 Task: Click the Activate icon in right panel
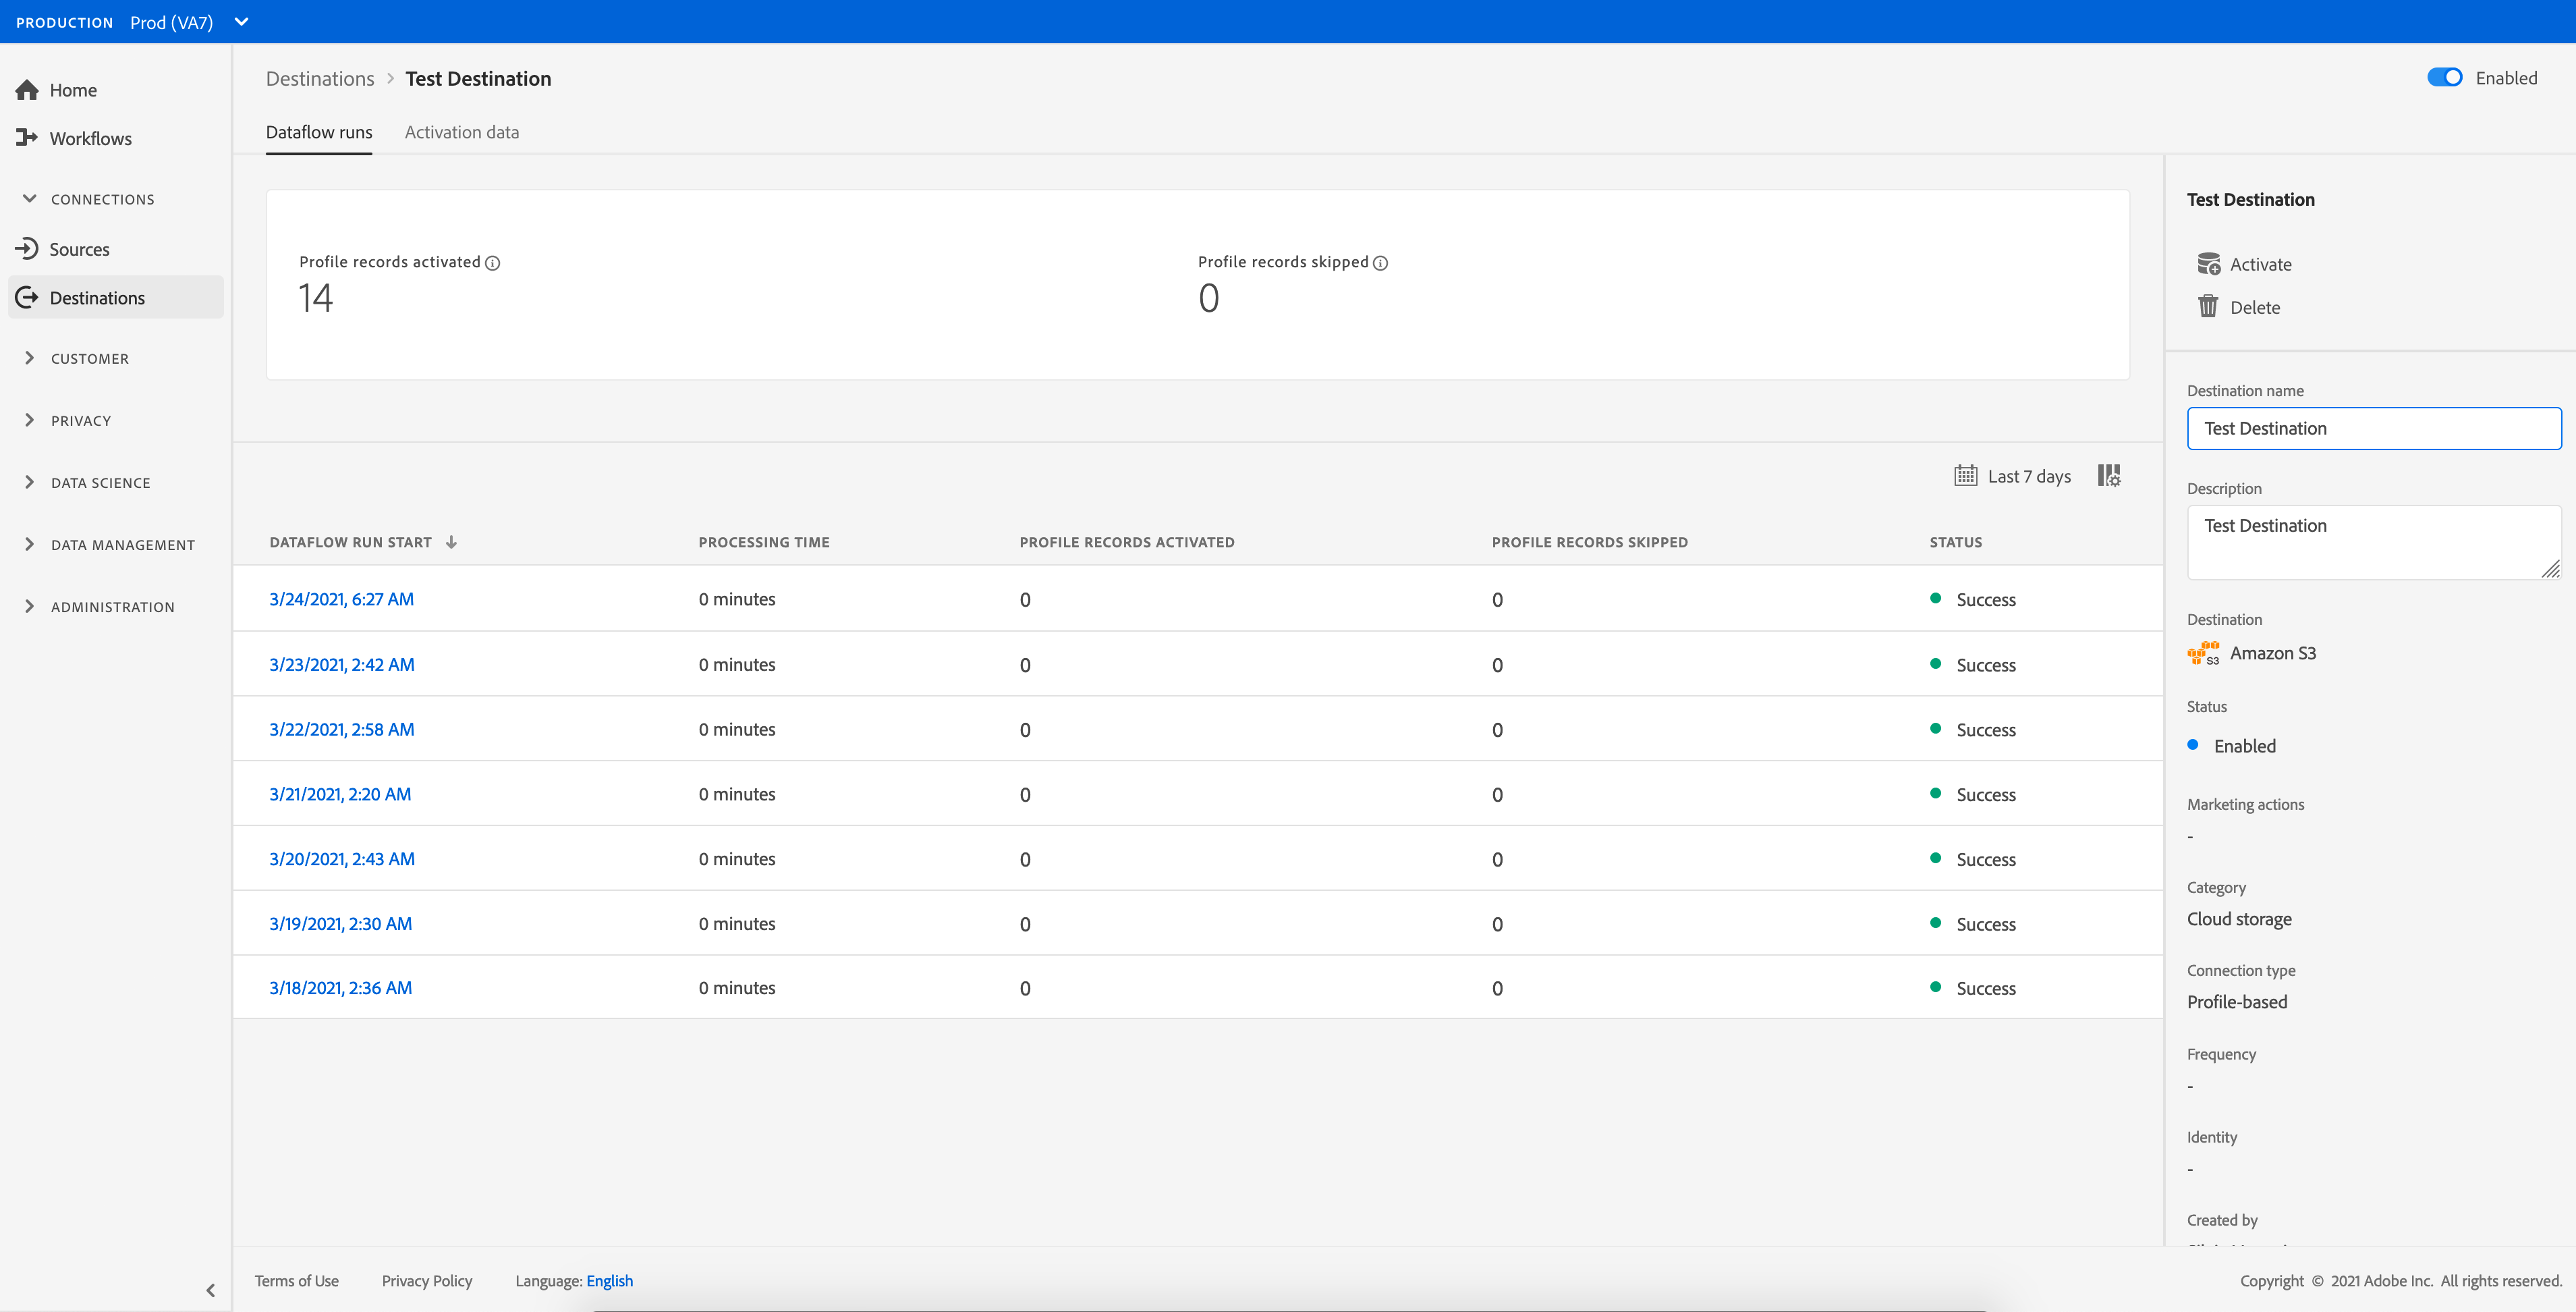(x=2208, y=264)
